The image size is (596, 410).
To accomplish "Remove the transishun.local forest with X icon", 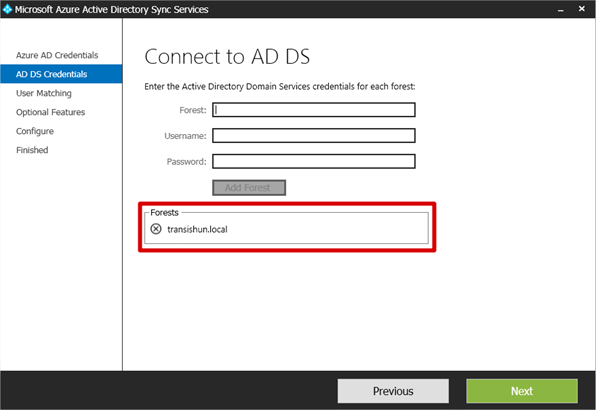I will click(156, 229).
